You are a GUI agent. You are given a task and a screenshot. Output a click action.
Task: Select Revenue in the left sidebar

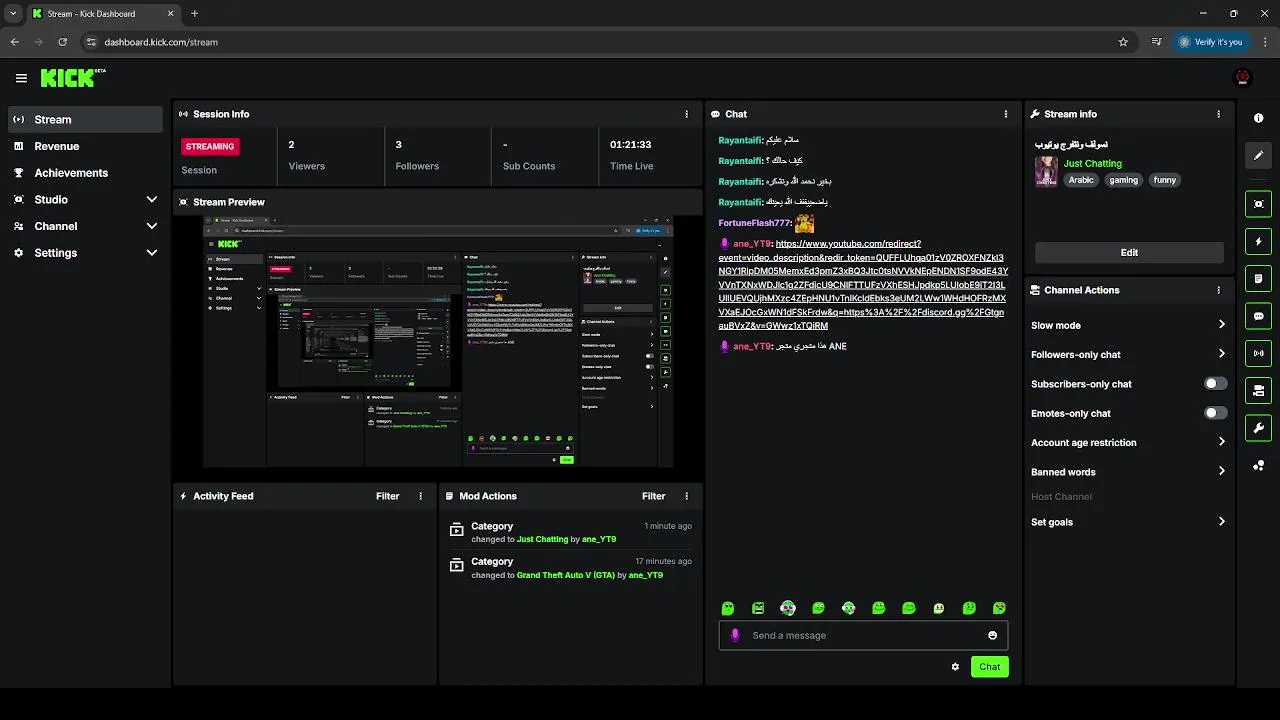(84, 146)
